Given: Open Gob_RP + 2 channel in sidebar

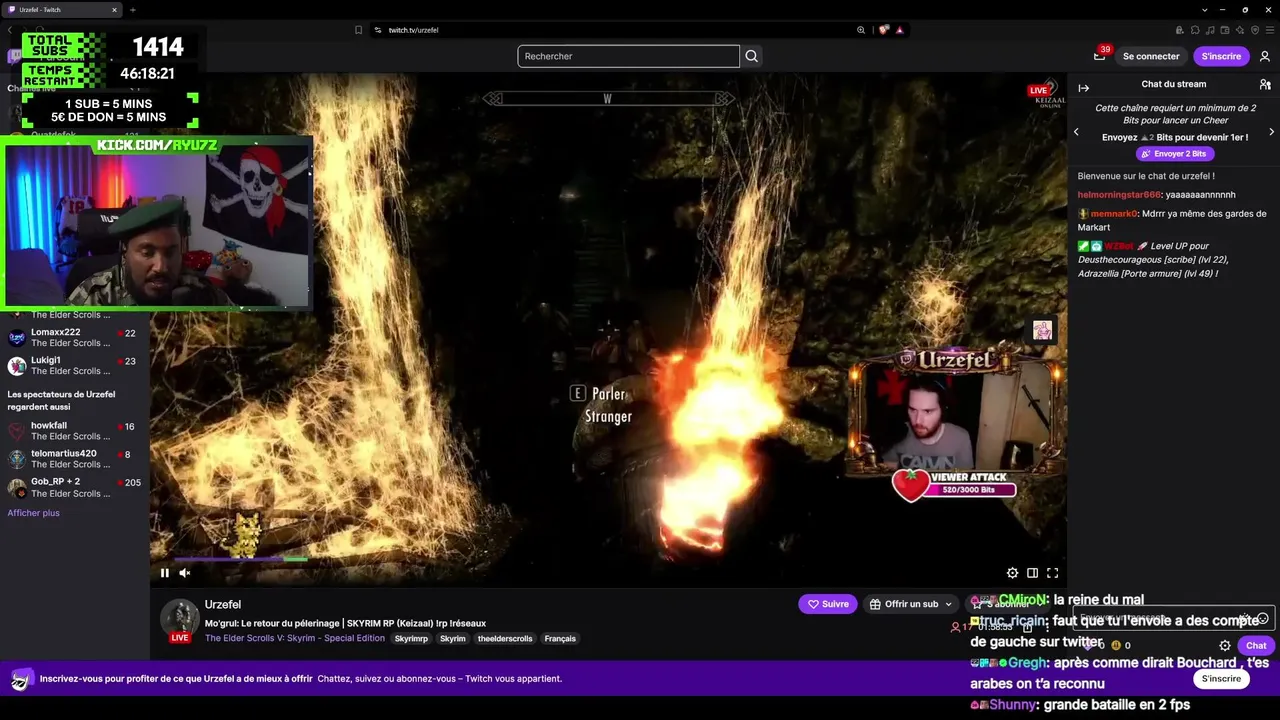Looking at the screenshot, I should coord(75,488).
